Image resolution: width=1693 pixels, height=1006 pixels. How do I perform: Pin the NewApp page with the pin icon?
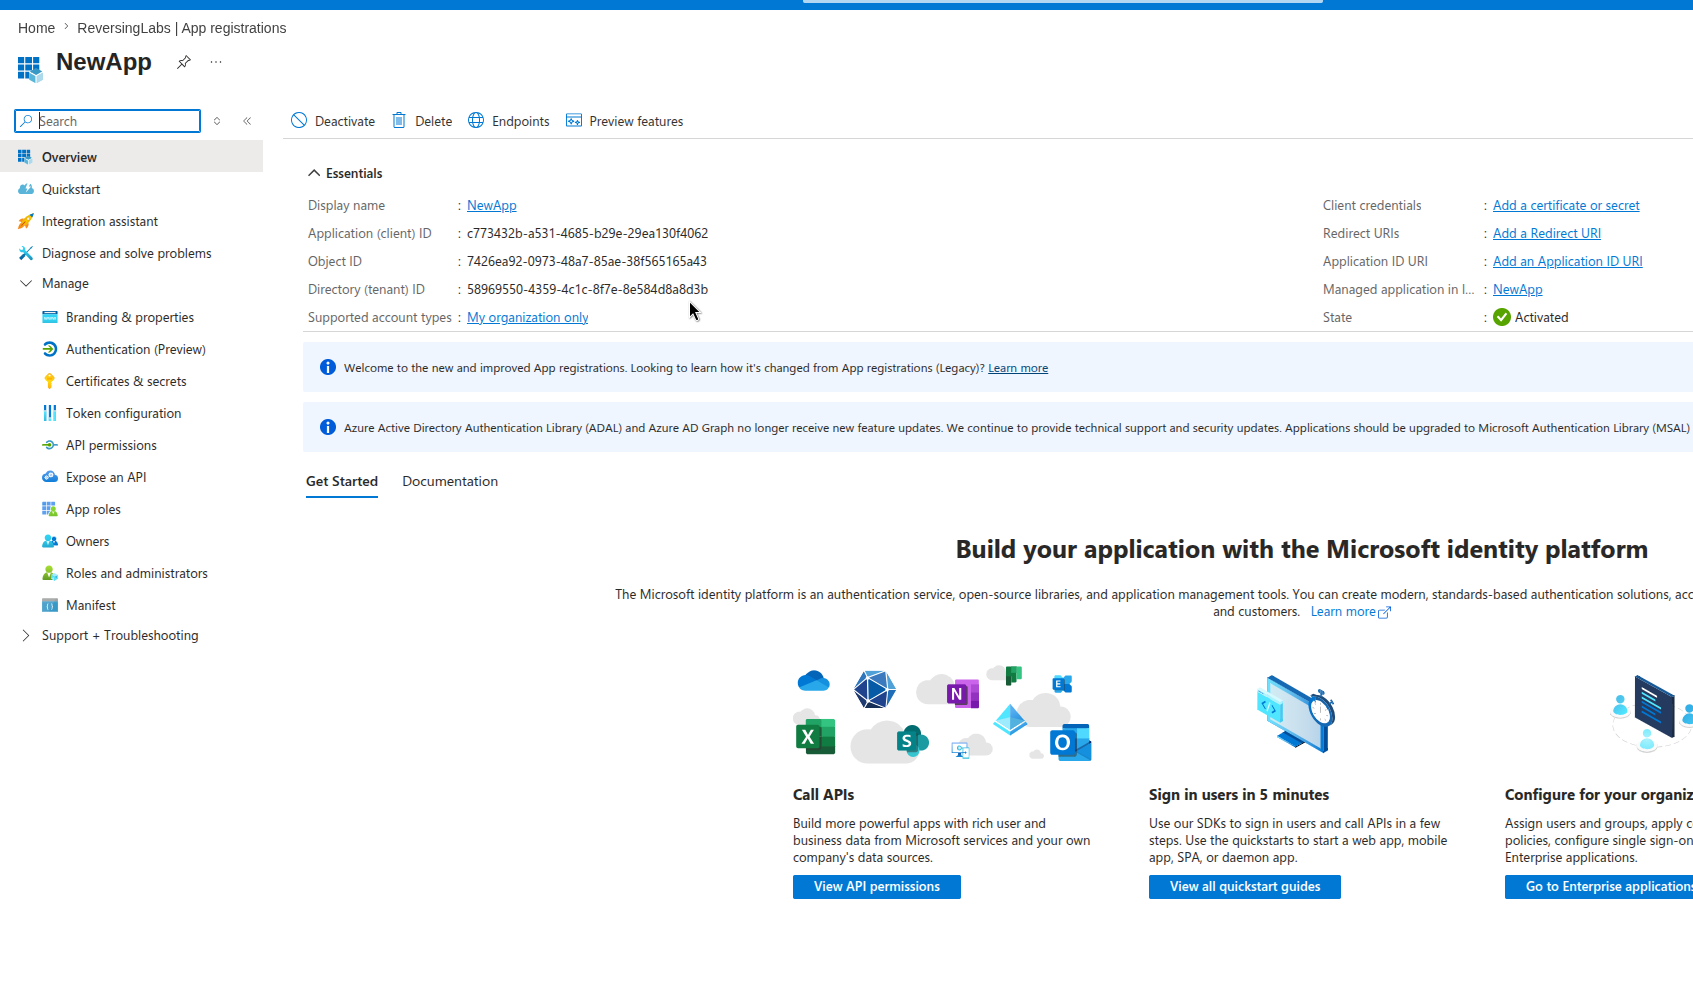tap(184, 62)
